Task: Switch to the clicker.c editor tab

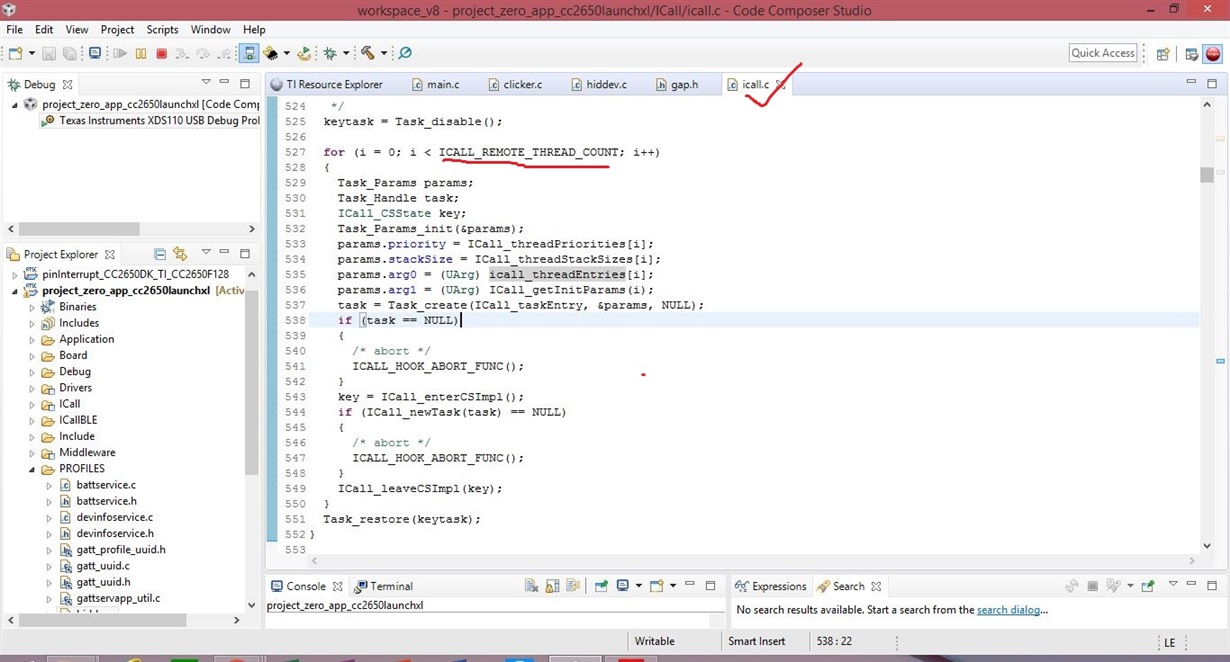Action: pos(515,85)
